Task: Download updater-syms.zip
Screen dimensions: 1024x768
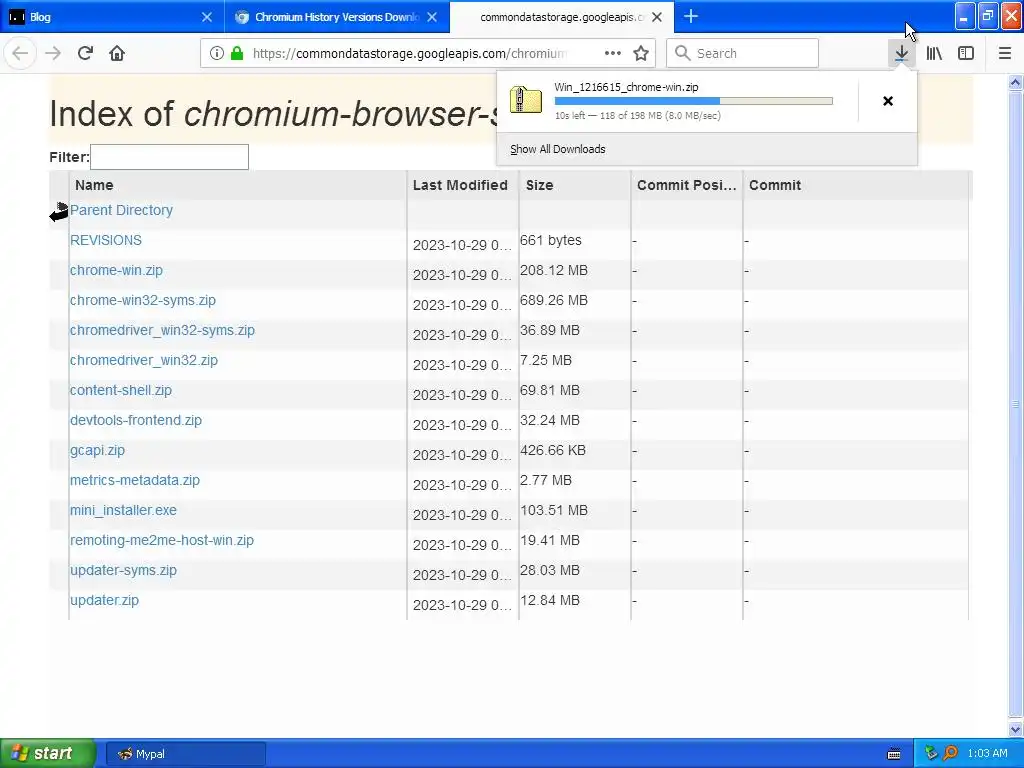Action: point(123,571)
